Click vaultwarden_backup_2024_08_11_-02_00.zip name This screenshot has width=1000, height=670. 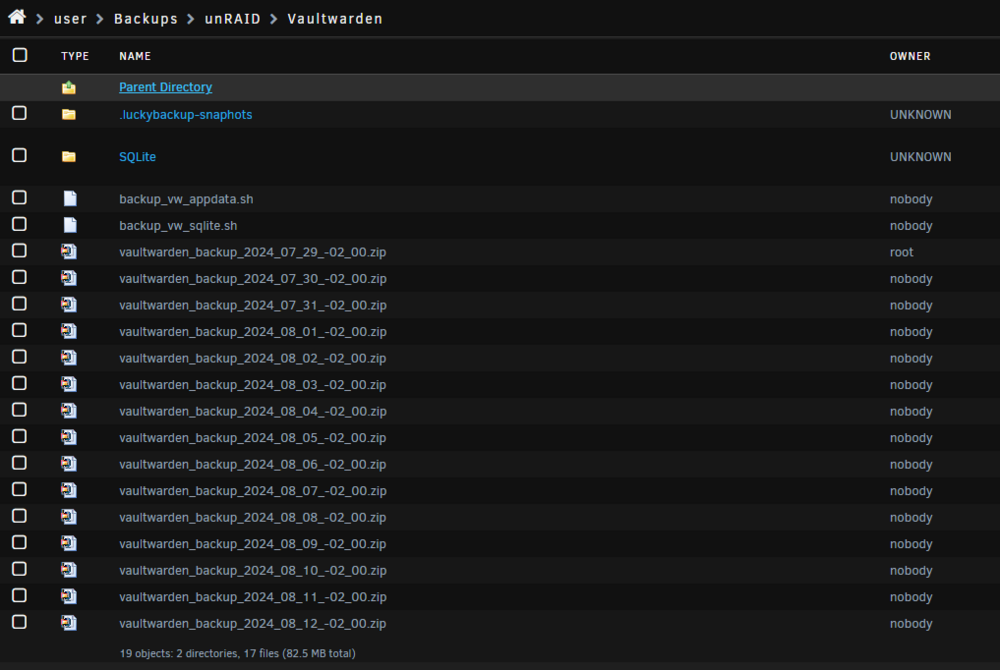click(253, 597)
